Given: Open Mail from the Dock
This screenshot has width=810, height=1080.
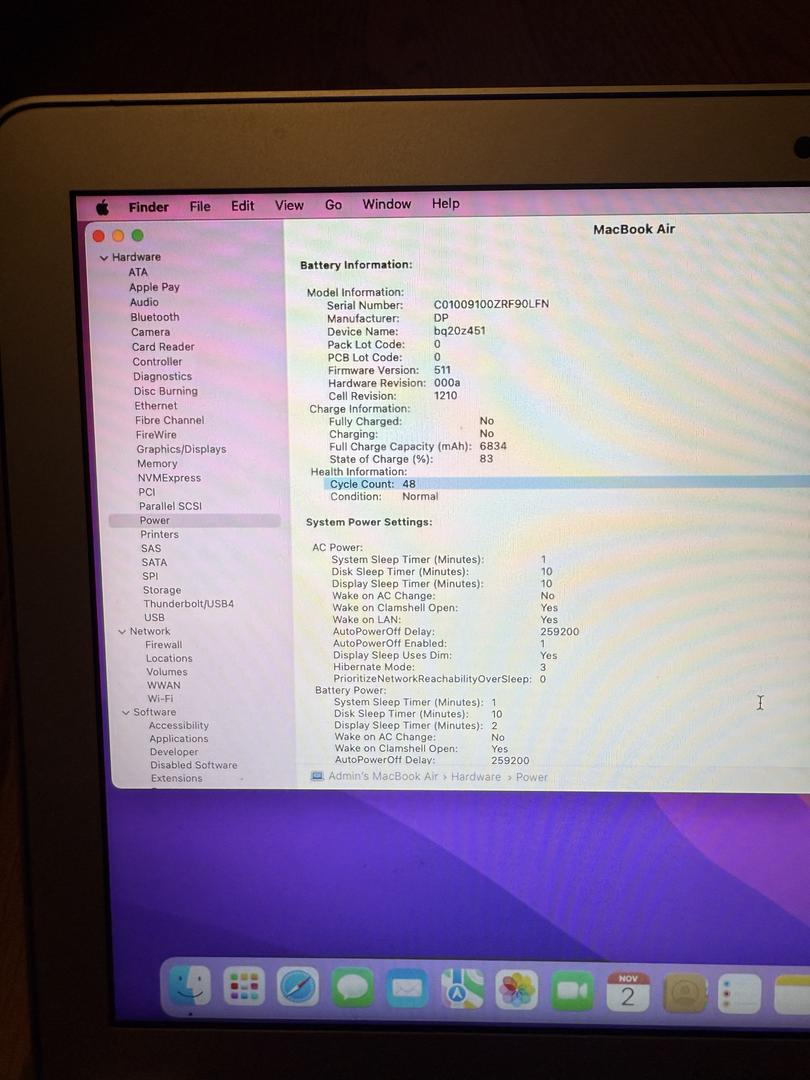Looking at the screenshot, I should 407,988.
